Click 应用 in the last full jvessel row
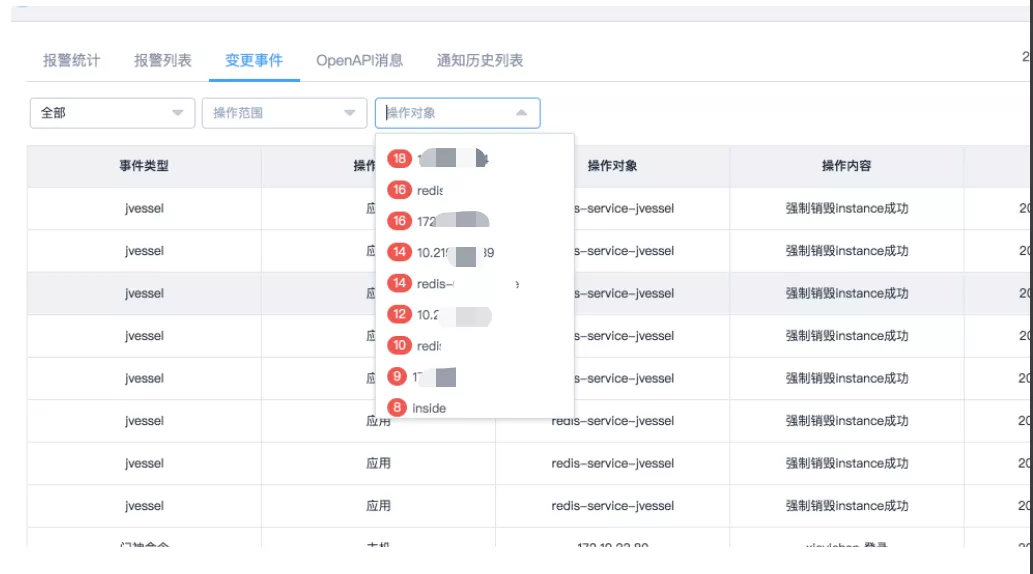The image size is (1033, 574). [378, 506]
